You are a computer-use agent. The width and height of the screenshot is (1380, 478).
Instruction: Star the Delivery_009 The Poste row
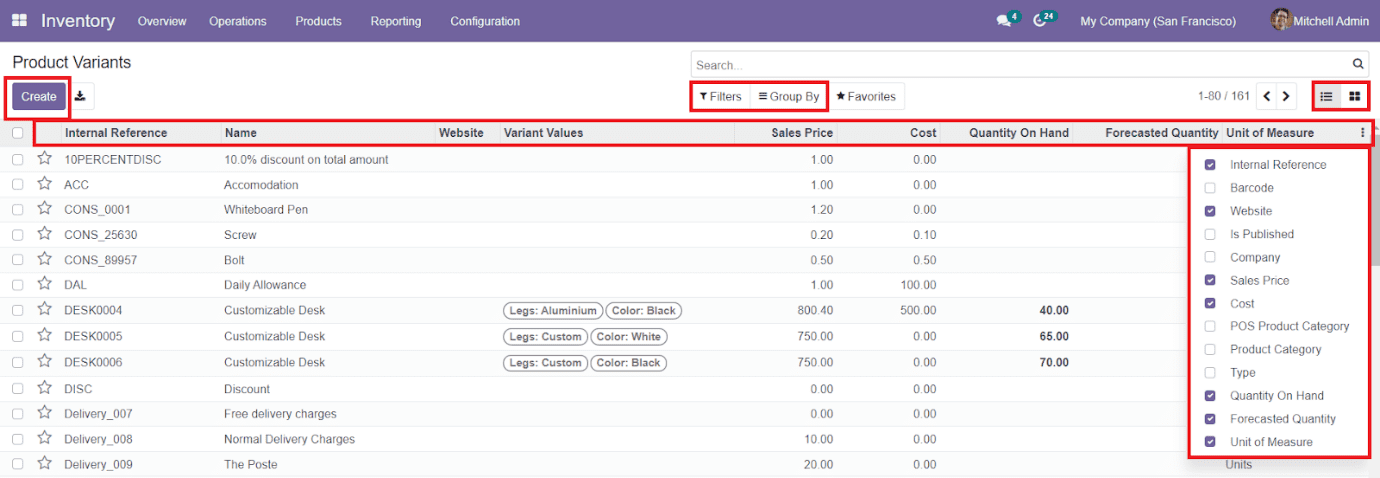44,464
